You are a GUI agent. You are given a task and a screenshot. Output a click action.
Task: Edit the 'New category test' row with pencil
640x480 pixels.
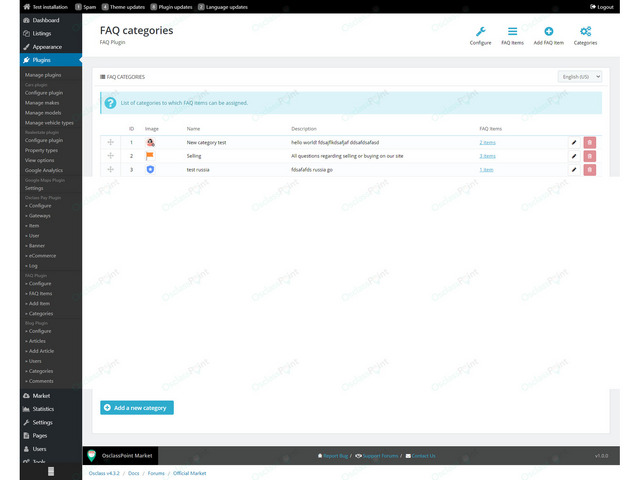tap(574, 142)
